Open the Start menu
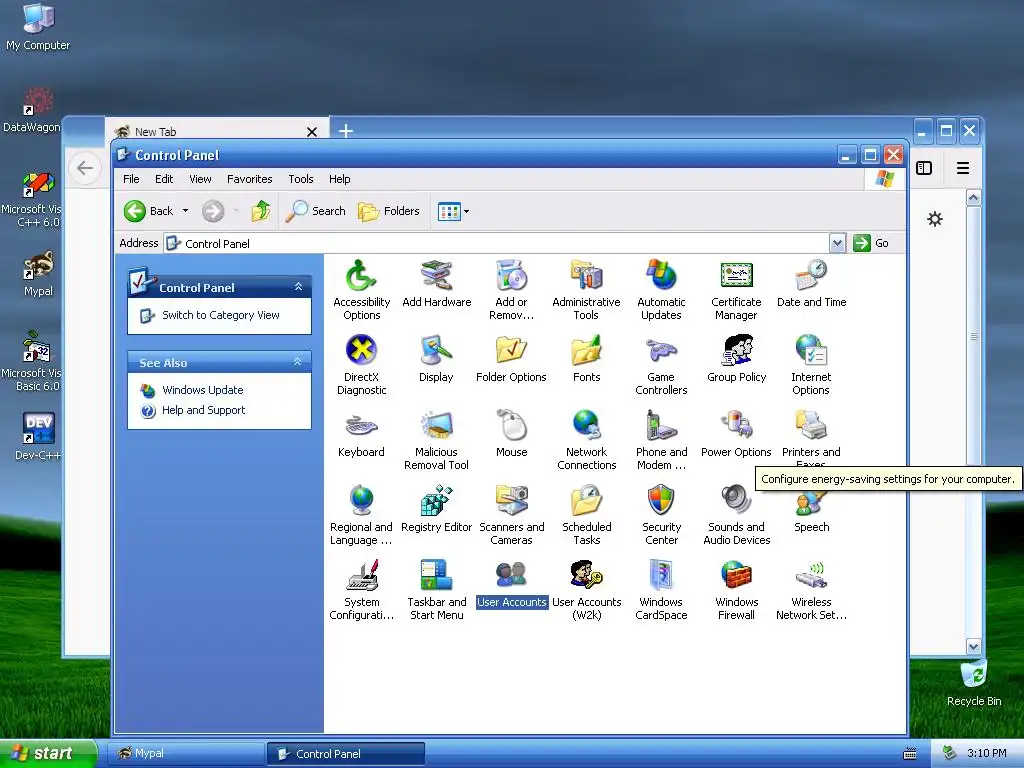Screen dimensions: 1024x768 pos(47,753)
